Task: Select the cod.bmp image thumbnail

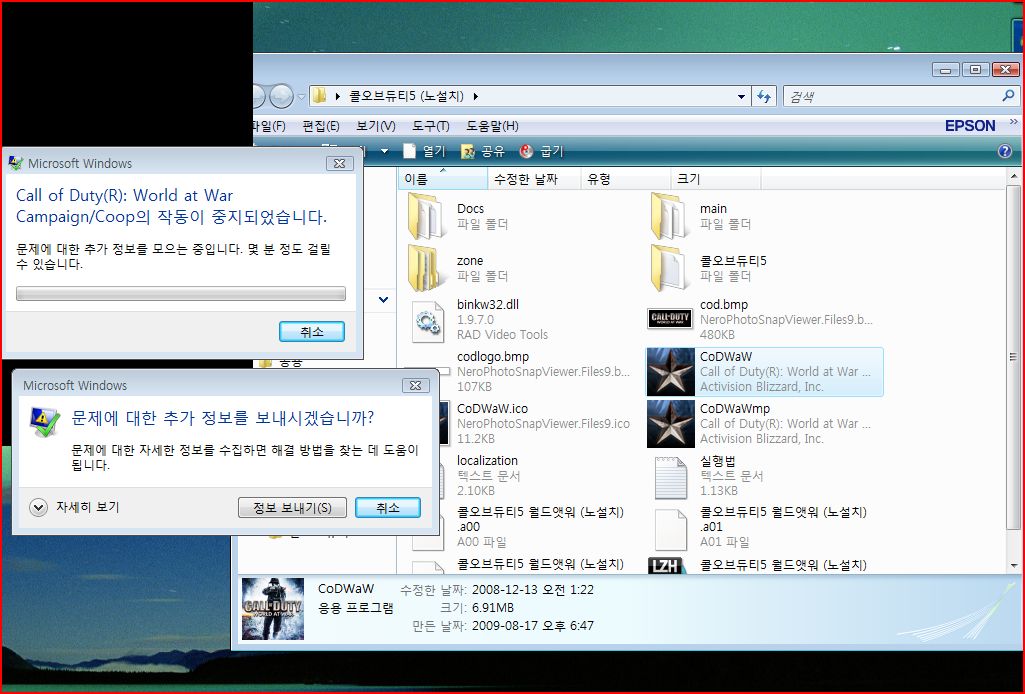Action: click(x=670, y=319)
